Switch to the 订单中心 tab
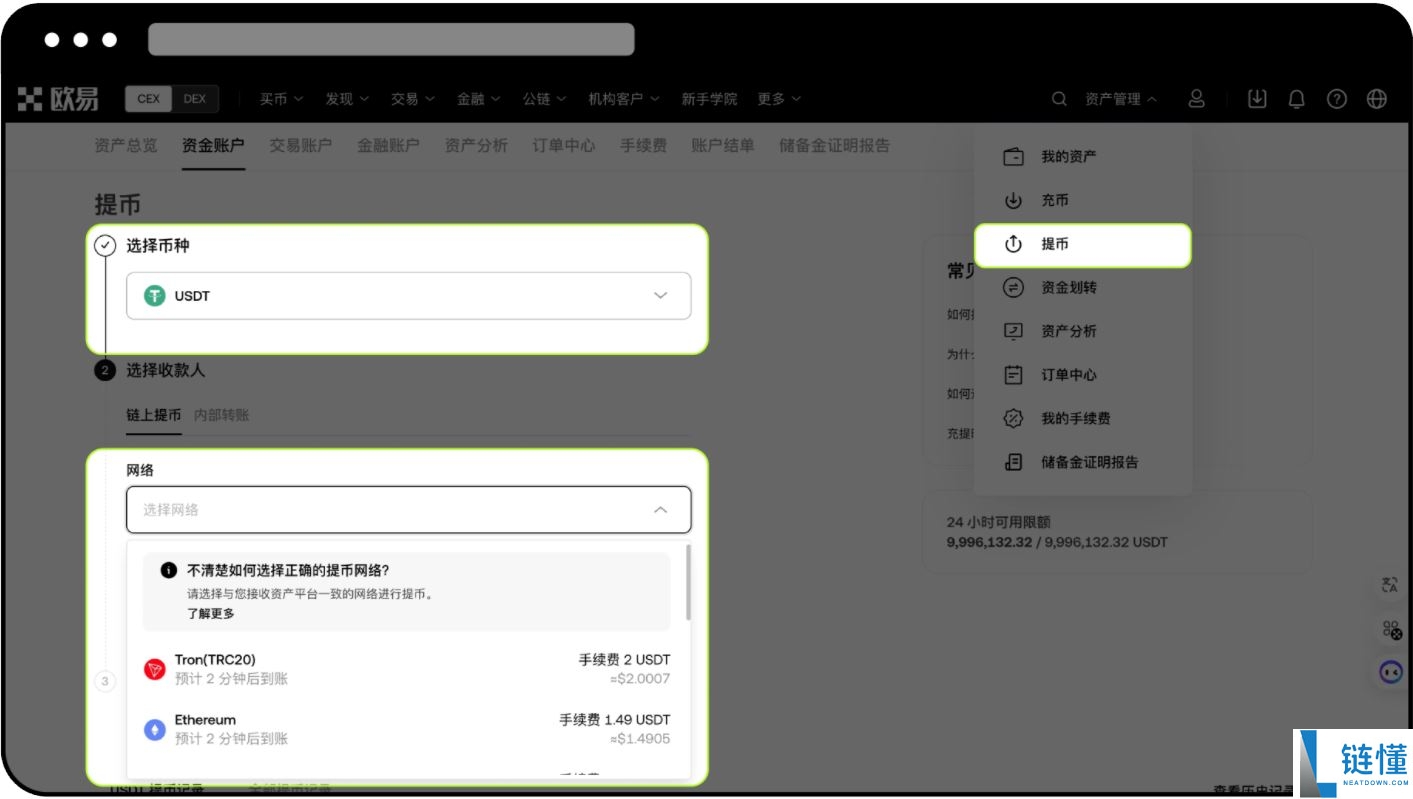This screenshot has width=1413, height=799. pyautogui.click(x=563, y=146)
